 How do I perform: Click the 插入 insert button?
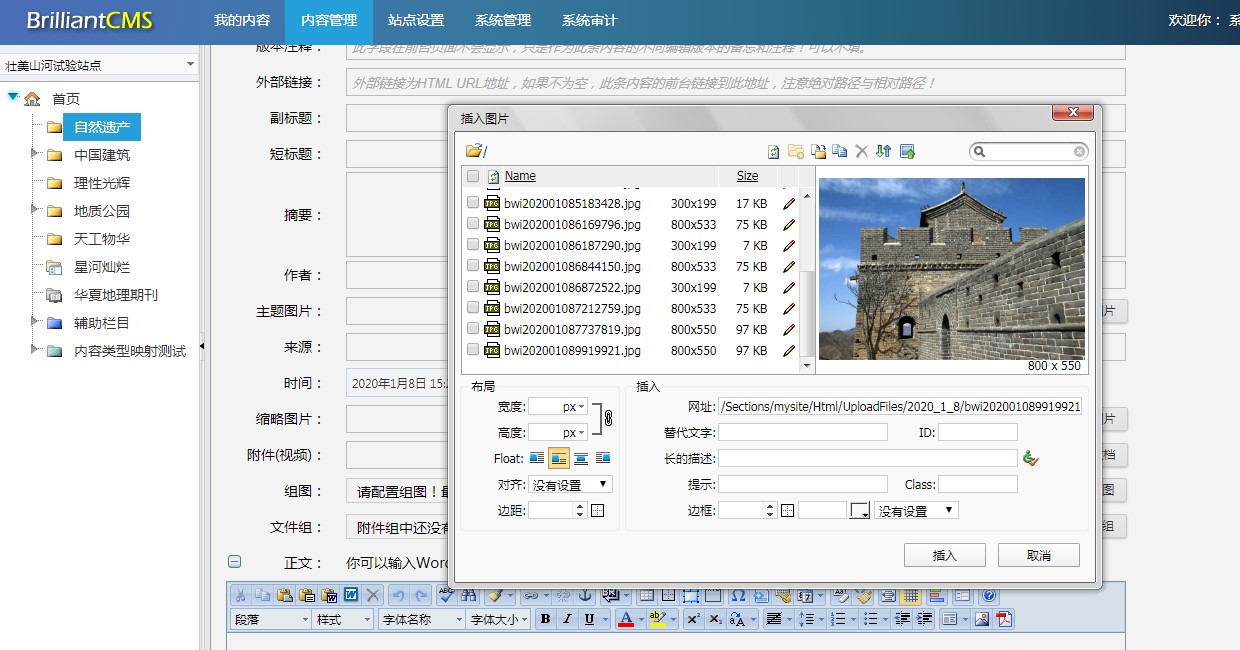tap(944, 556)
